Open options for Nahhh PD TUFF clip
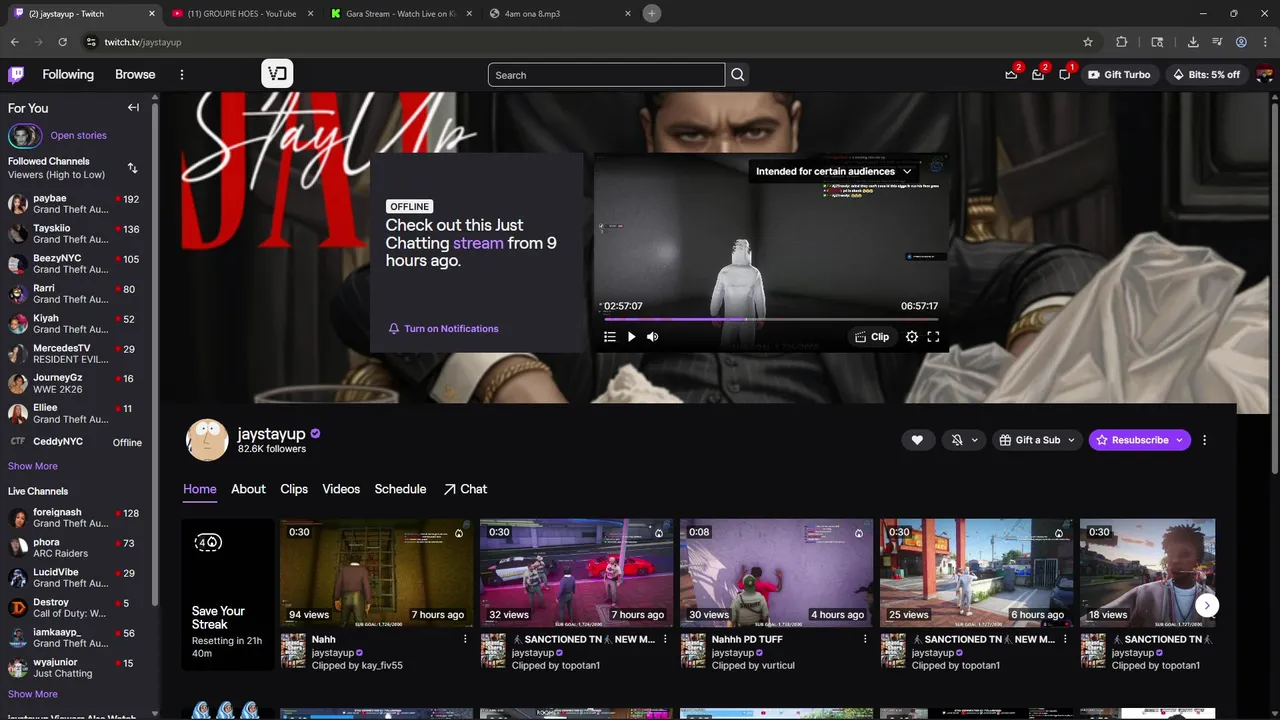 865,639
